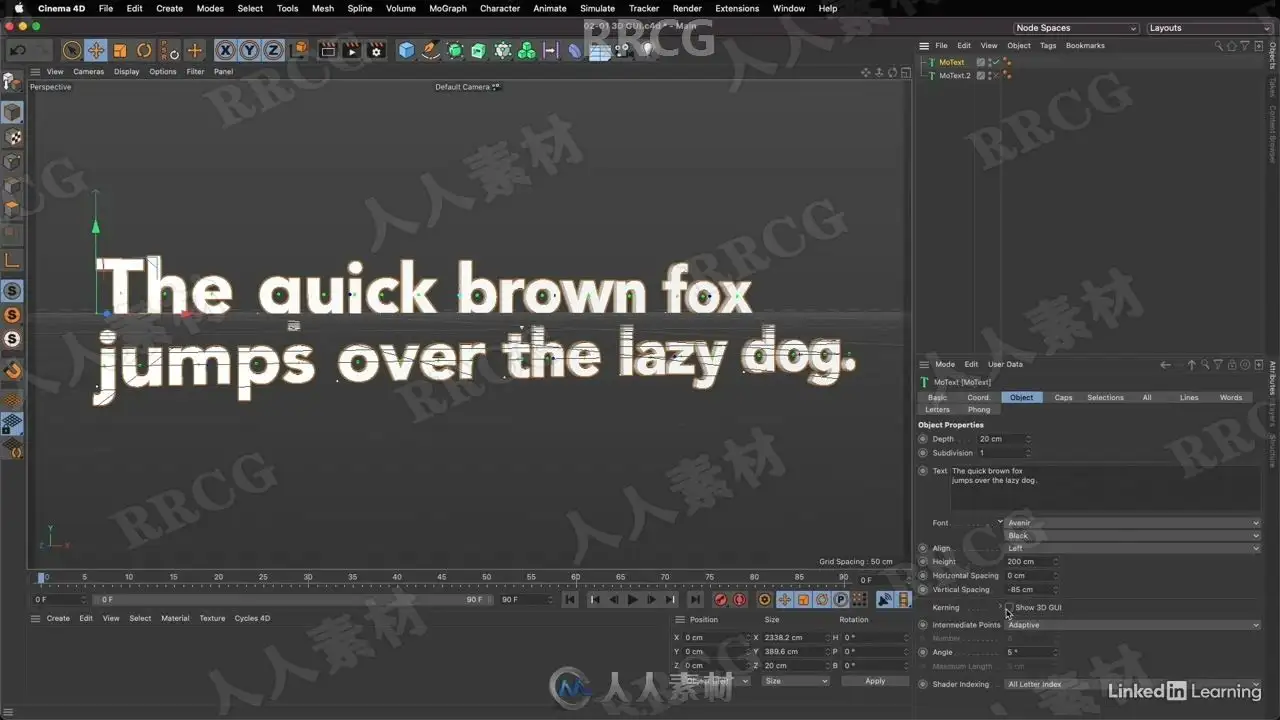
Task: Click the orange Snap S icon in left sidebar
Action: (12, 315)
